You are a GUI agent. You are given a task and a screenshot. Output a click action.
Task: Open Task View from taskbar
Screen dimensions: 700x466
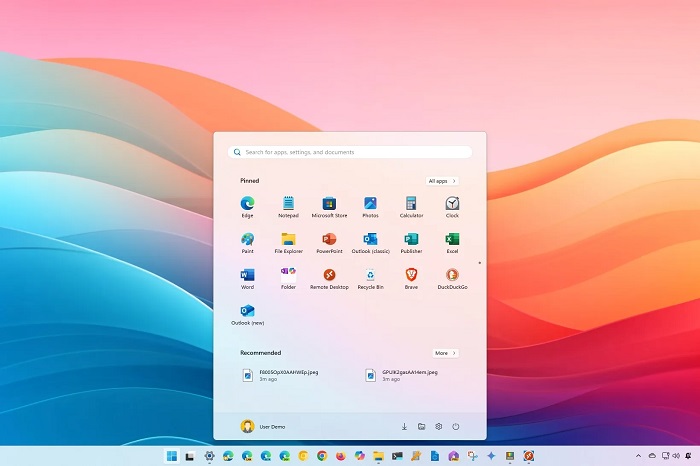(190, 456)
